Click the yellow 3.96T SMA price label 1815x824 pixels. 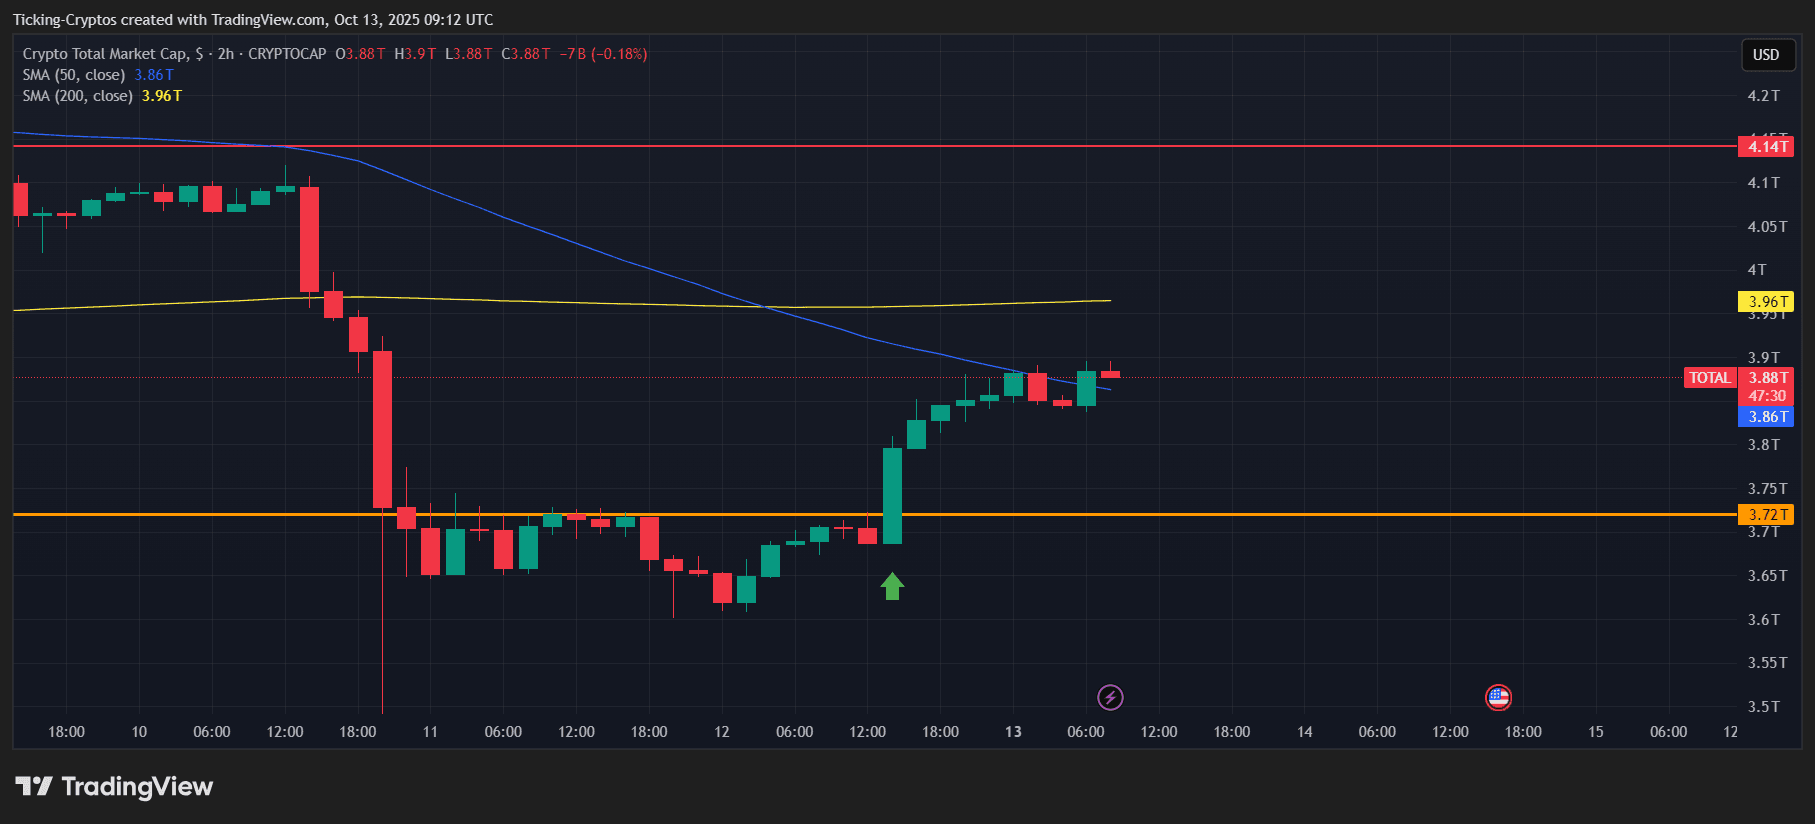coord(1767,302)
